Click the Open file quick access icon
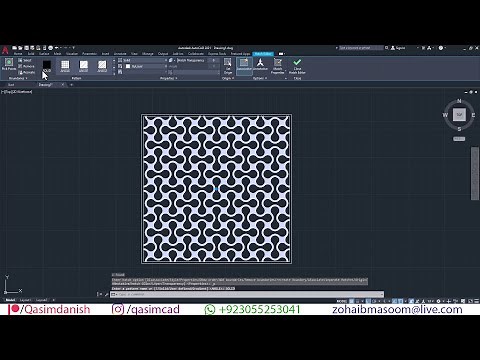The width and height of the screenshot is (480, 360). tap(21, 48)
